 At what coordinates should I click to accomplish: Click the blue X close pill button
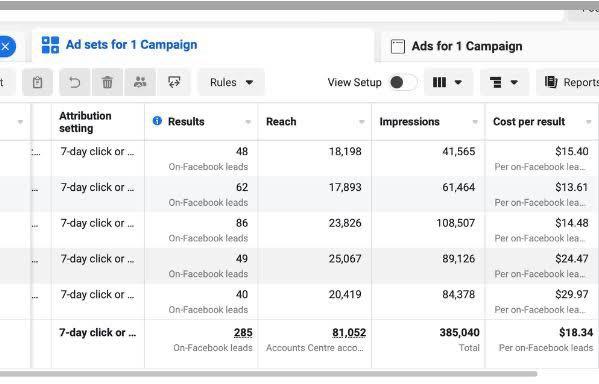pyautogui.click(x=6, y=47)
